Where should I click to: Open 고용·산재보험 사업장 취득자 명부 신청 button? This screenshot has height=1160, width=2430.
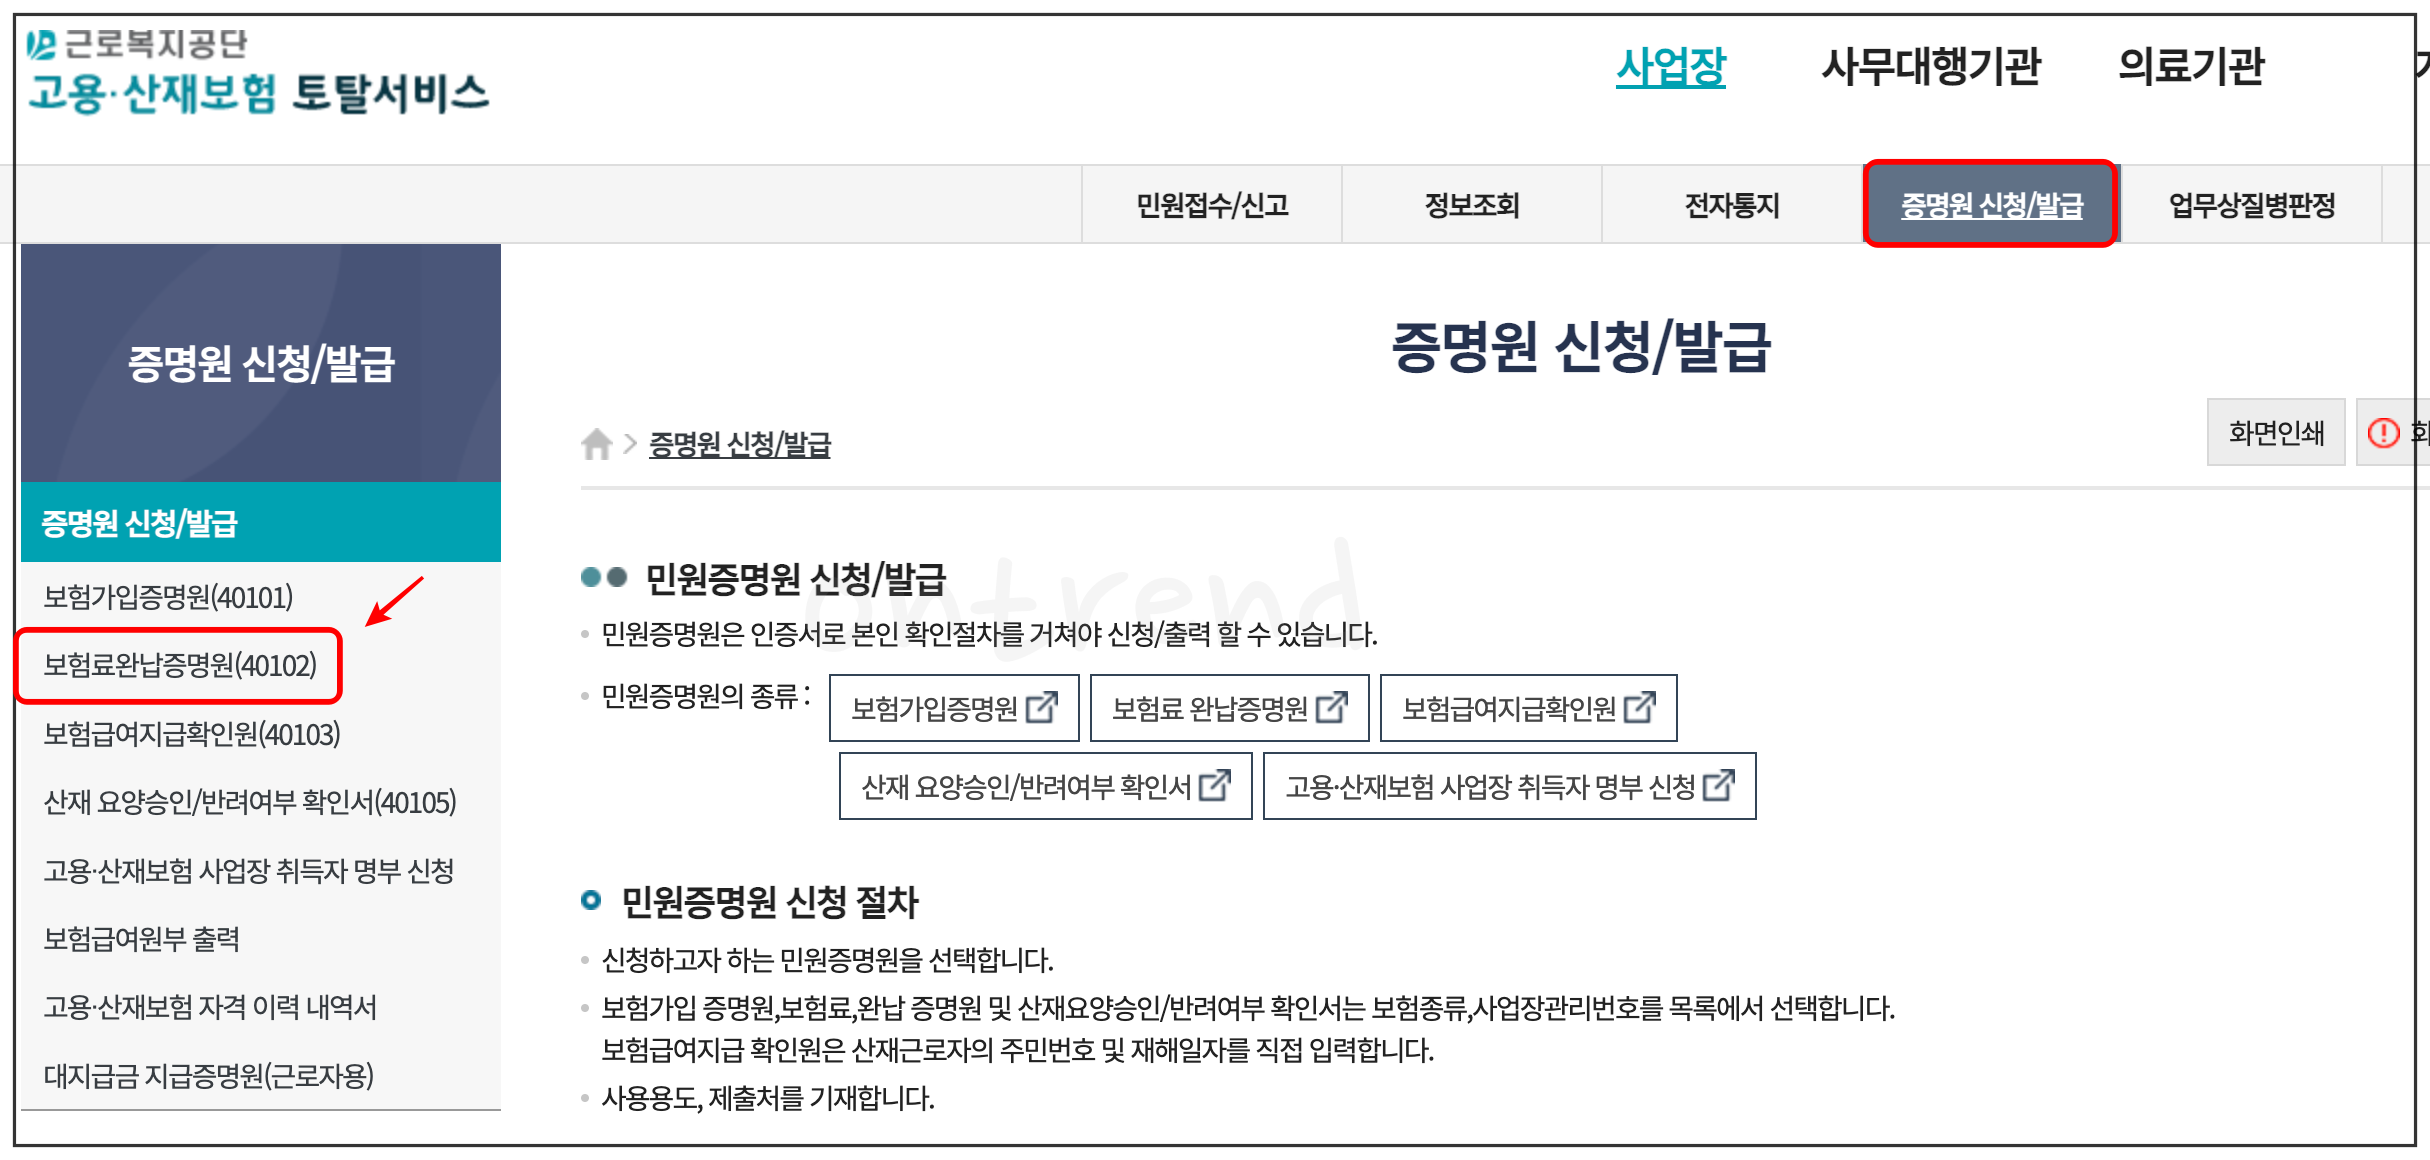1508,786
